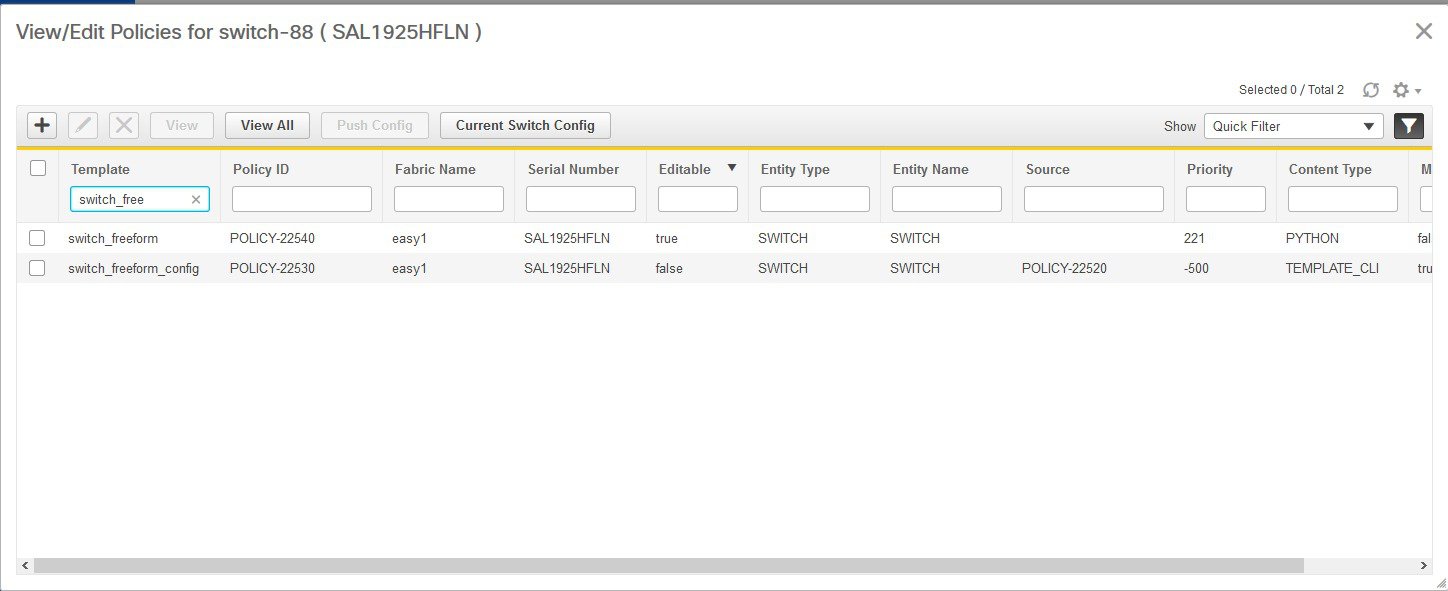Click the Editable value false
Screen dimensions: 1448x591
coord(670,268)
